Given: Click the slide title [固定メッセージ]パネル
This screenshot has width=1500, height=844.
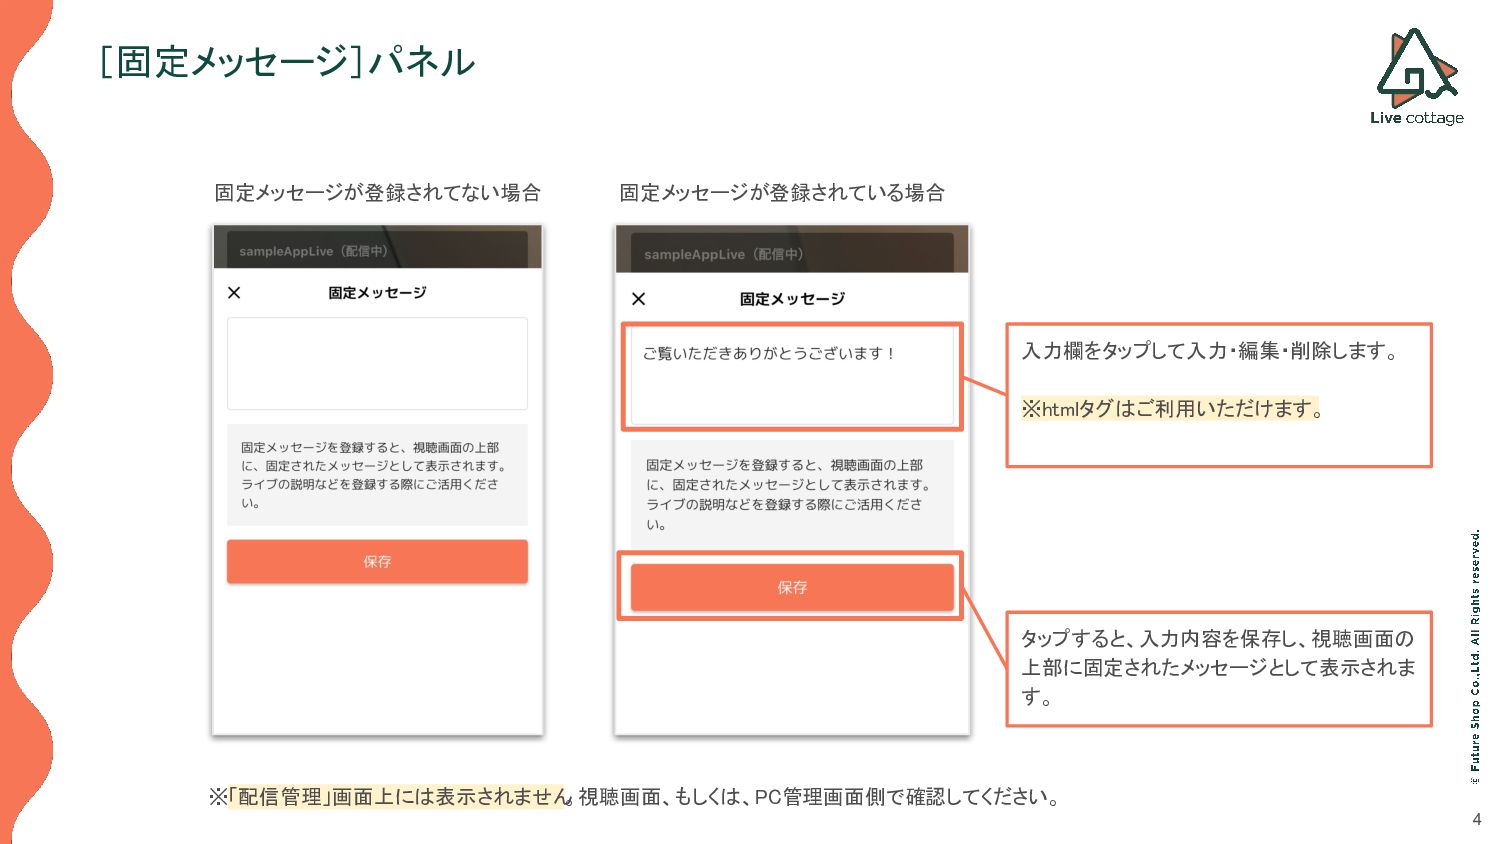Looking at the screenshot, I should (287, 62).
